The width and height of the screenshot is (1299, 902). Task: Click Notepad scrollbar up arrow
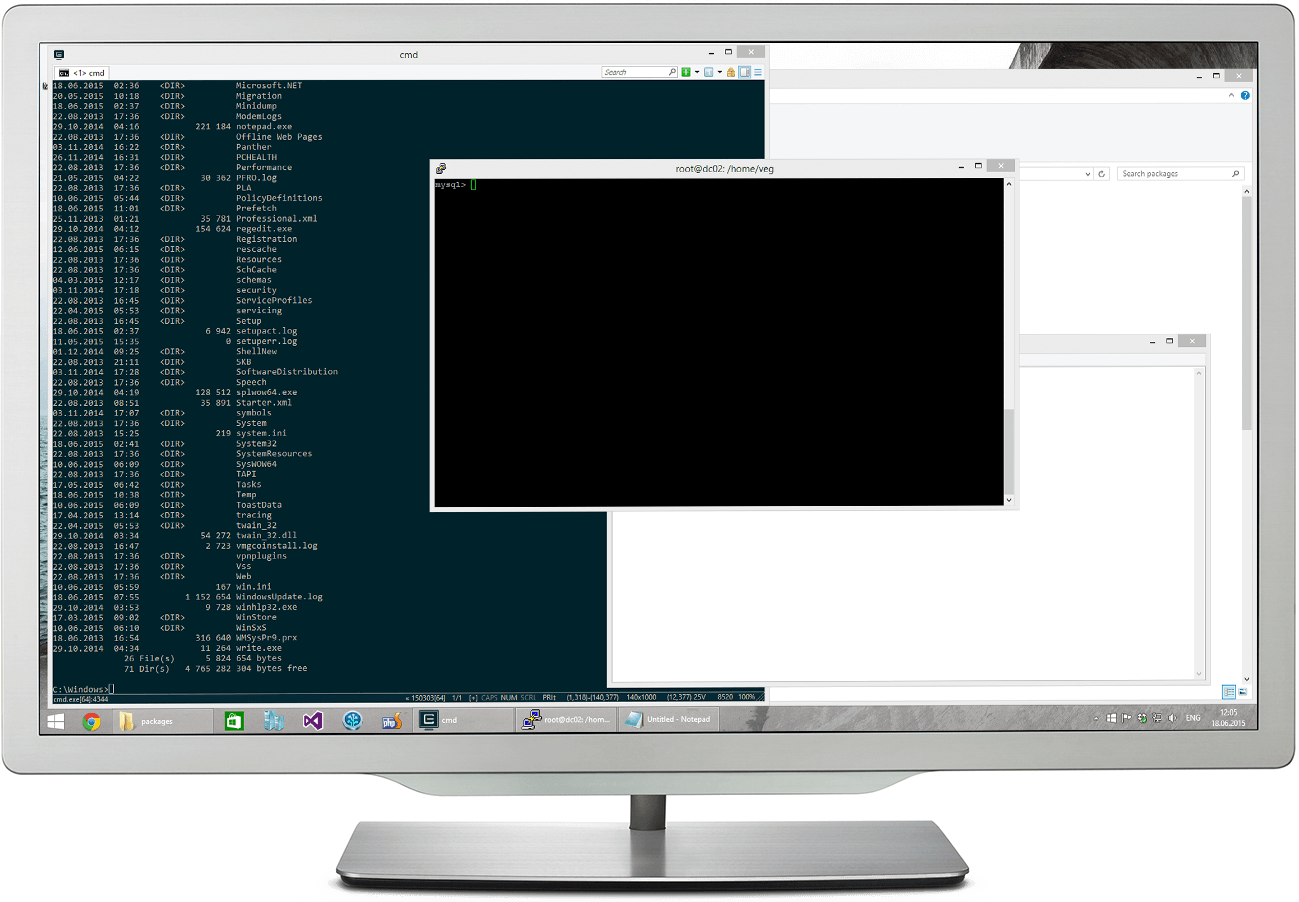coord(1198,373)
